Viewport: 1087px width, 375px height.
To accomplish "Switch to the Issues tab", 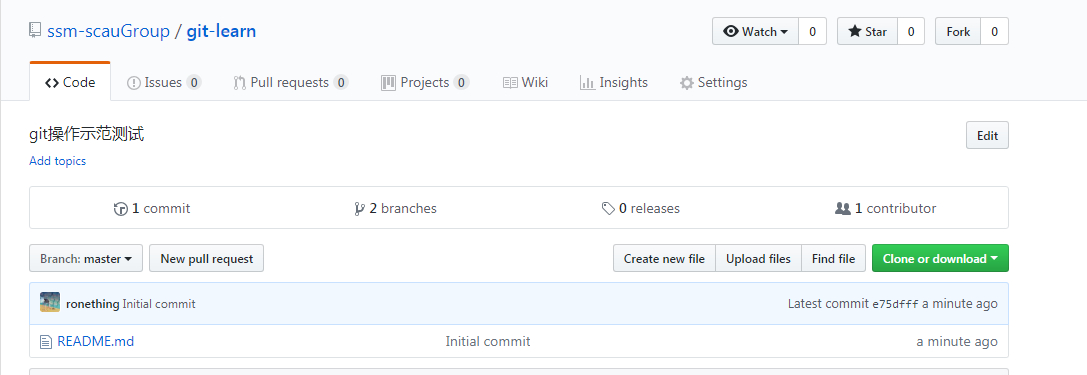I will 164,82.
